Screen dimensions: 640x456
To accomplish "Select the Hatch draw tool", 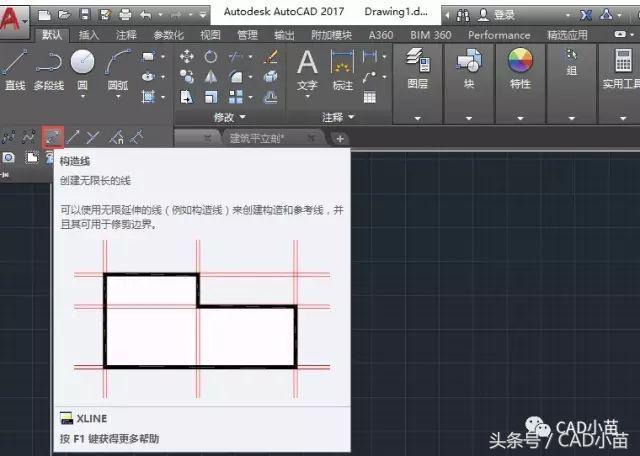I will coord(148,97).
